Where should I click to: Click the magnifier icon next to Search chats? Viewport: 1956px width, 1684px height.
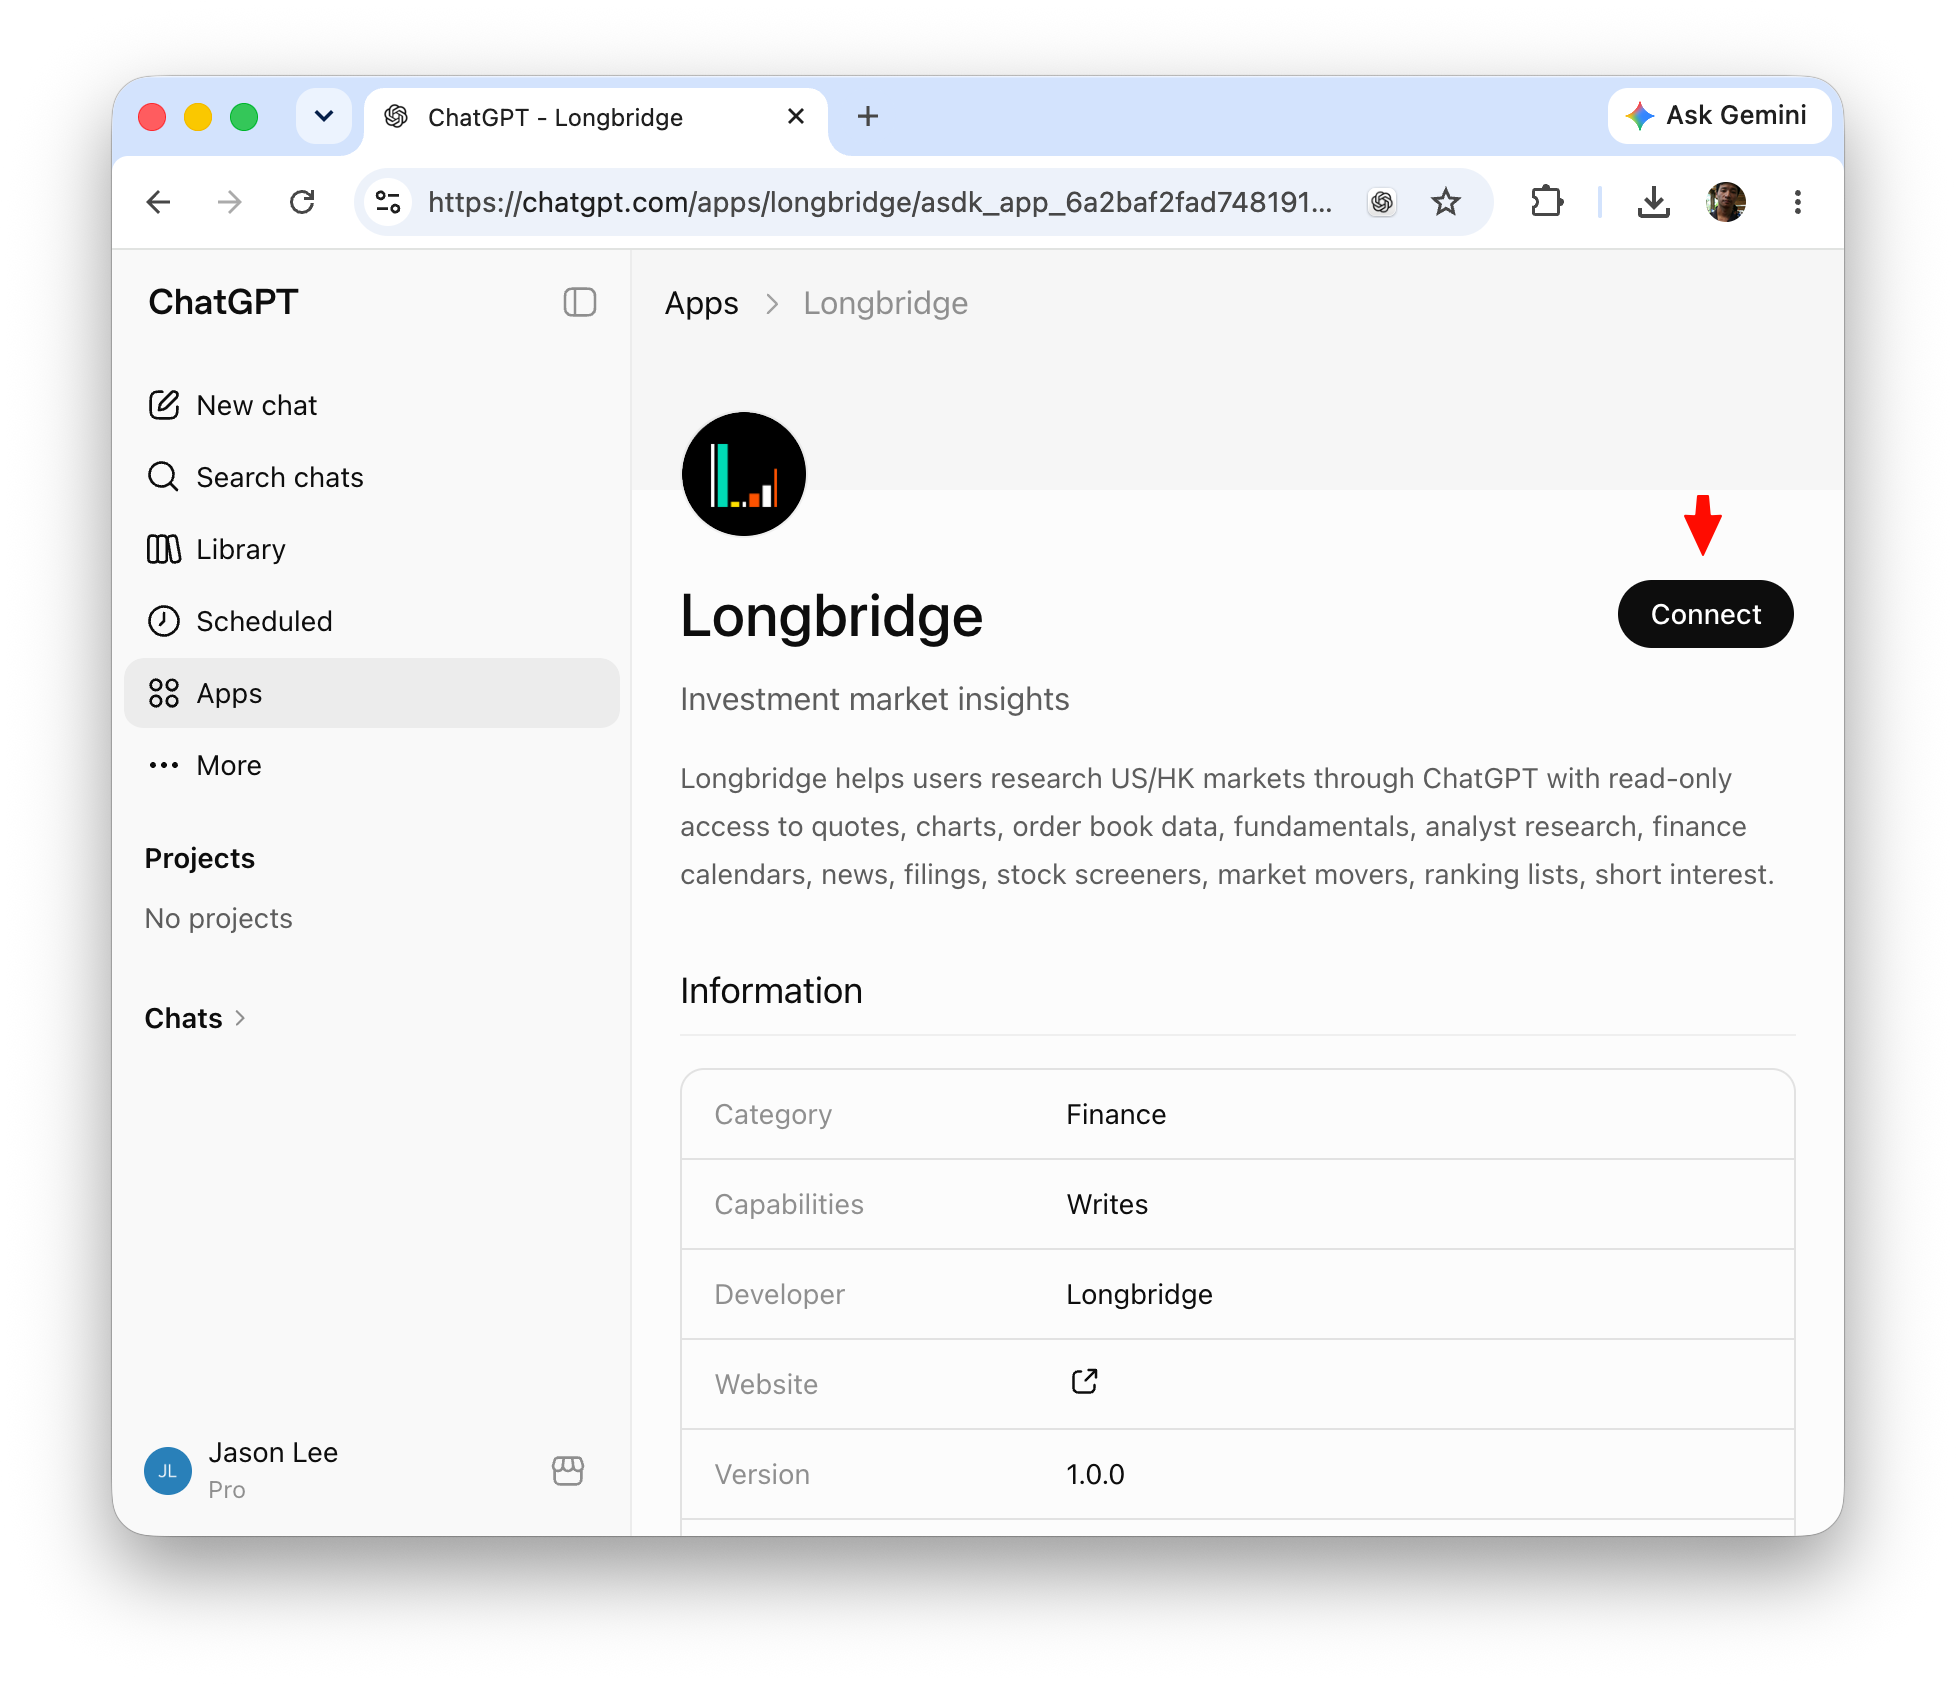(164, 477)
